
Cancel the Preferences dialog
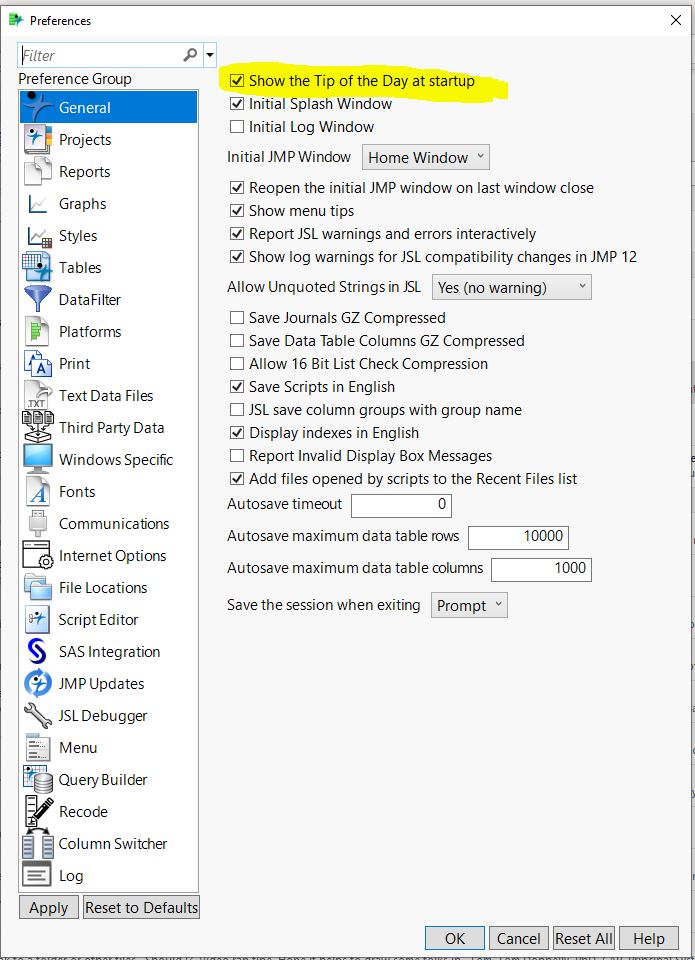518,939
